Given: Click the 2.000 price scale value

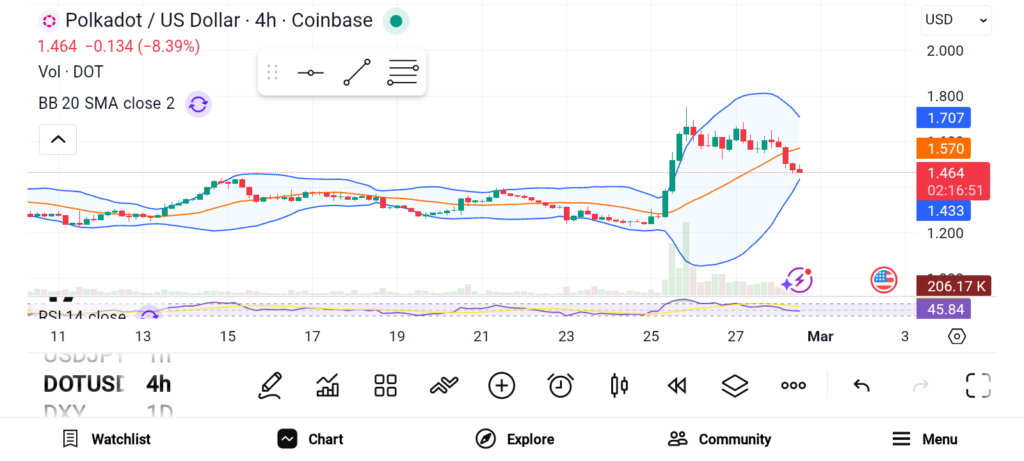Looking at the screenshot, I should [945, 51].
